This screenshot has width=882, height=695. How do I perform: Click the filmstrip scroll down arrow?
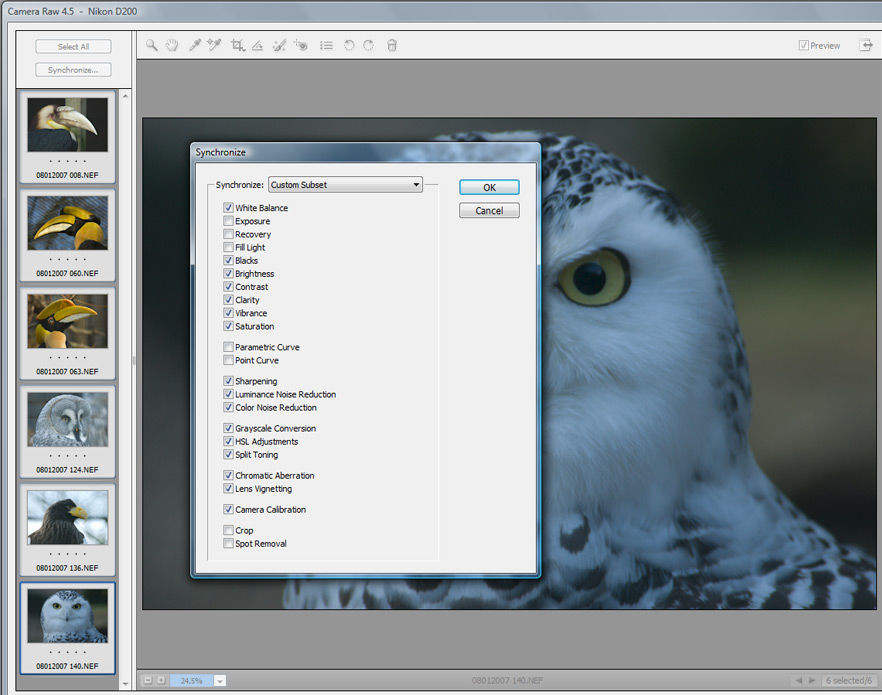[125, 684]
